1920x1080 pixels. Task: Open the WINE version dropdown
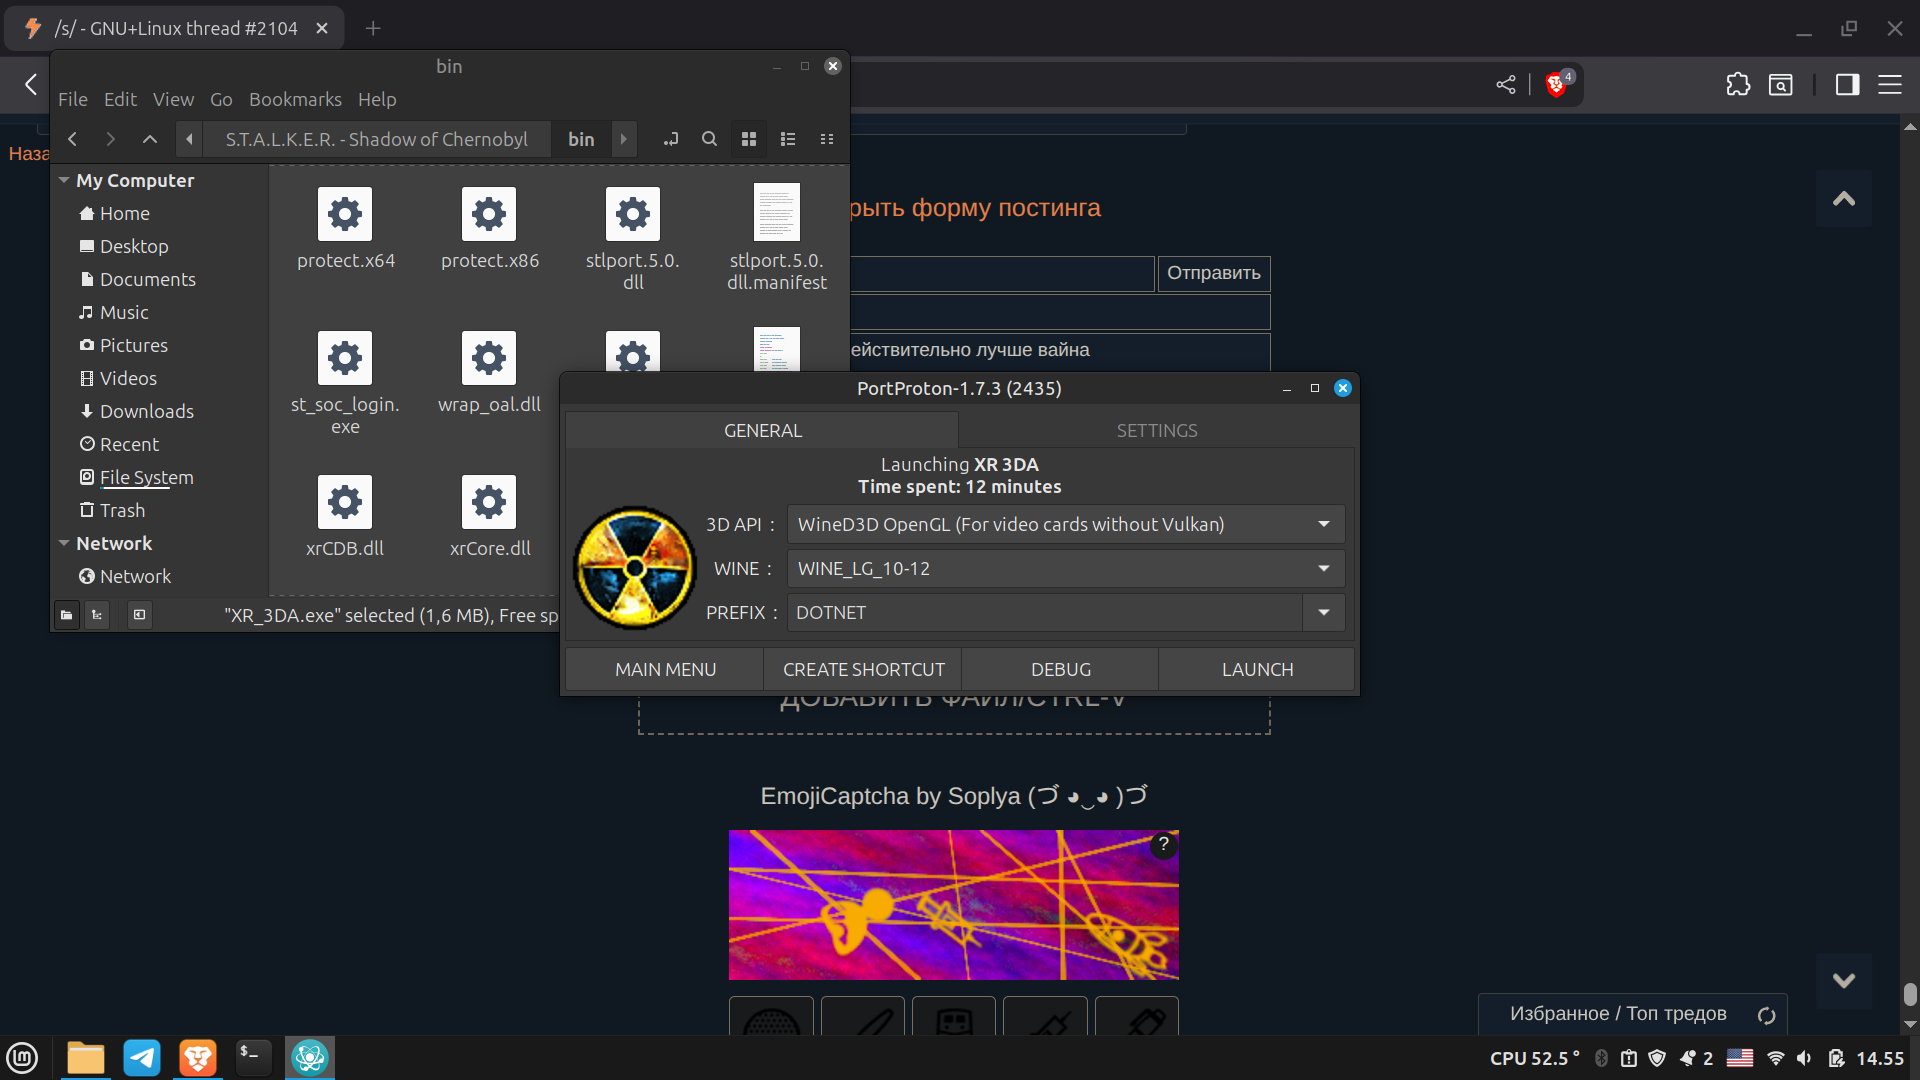pyautogui.click(x=1323, y=568)
